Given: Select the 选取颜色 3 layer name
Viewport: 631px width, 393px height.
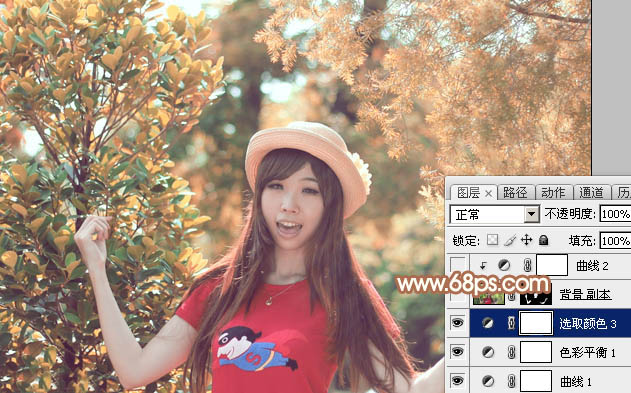Looking at the screenshot, I should click(588, 323).
